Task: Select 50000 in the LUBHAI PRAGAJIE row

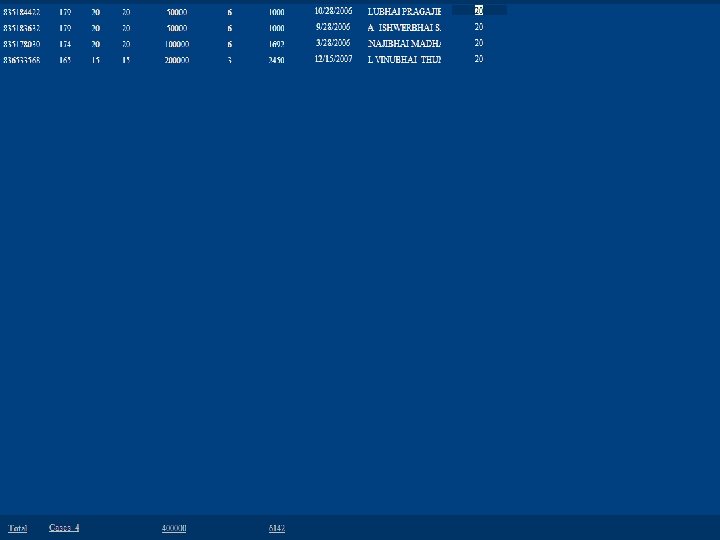Action: [177, 12]
